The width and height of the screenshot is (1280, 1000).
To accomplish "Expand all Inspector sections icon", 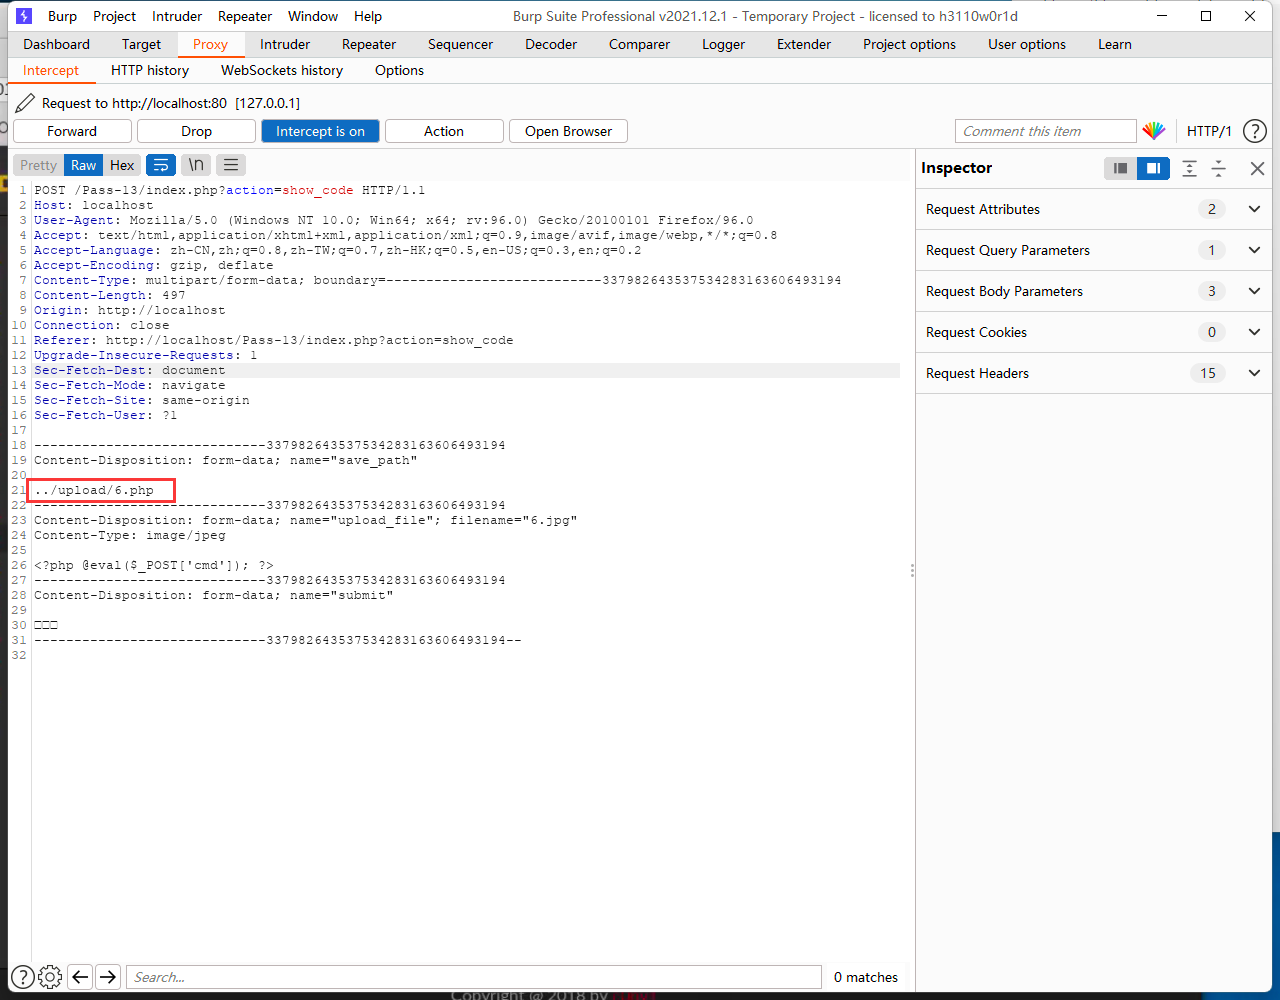I will tap(1189, 168).
